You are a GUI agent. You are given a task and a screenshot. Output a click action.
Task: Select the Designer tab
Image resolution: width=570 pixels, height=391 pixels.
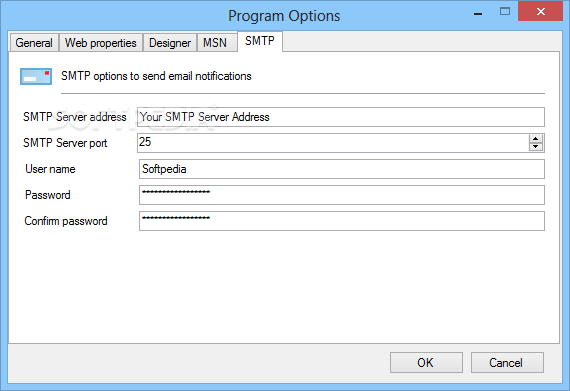coord(170,43)
